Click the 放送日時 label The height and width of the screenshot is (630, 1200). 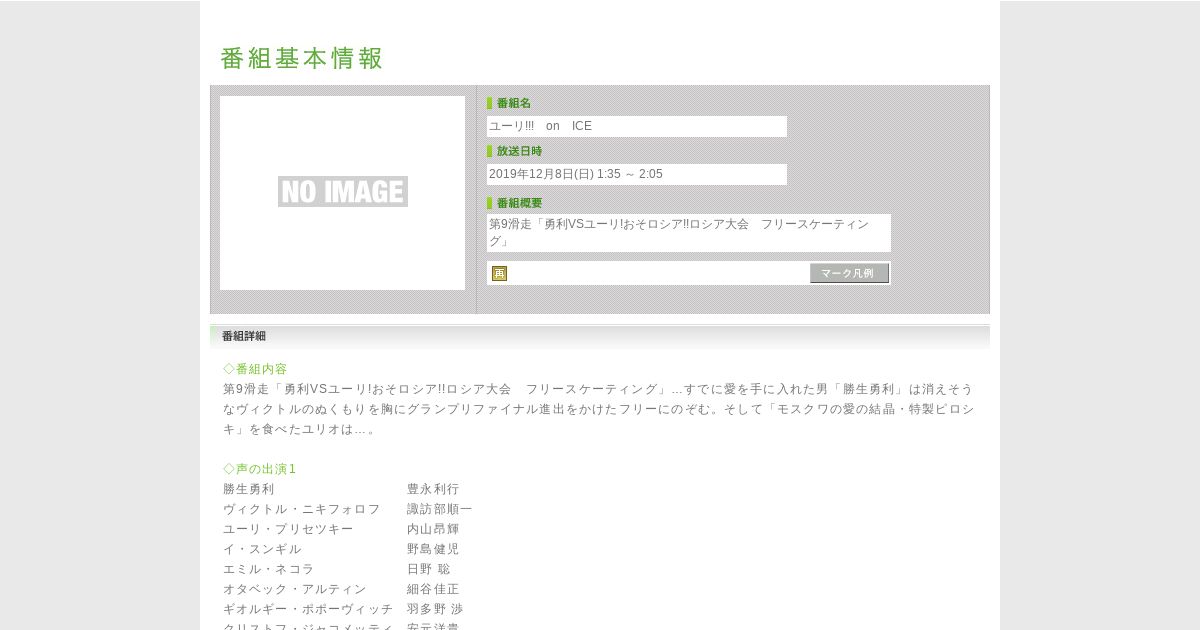[x=519, y=151]
